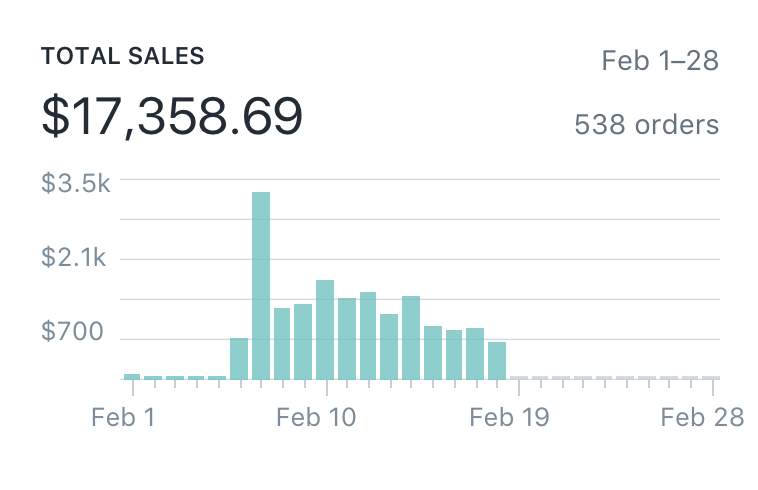Click the $700 y-axis label
Screen dimensions: 758x490
coord(72,331)
